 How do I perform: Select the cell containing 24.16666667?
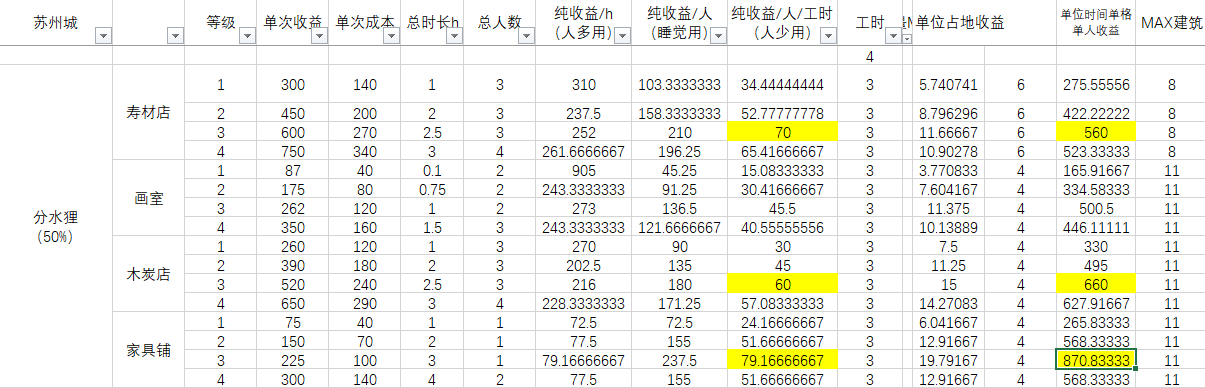[783, 322]
